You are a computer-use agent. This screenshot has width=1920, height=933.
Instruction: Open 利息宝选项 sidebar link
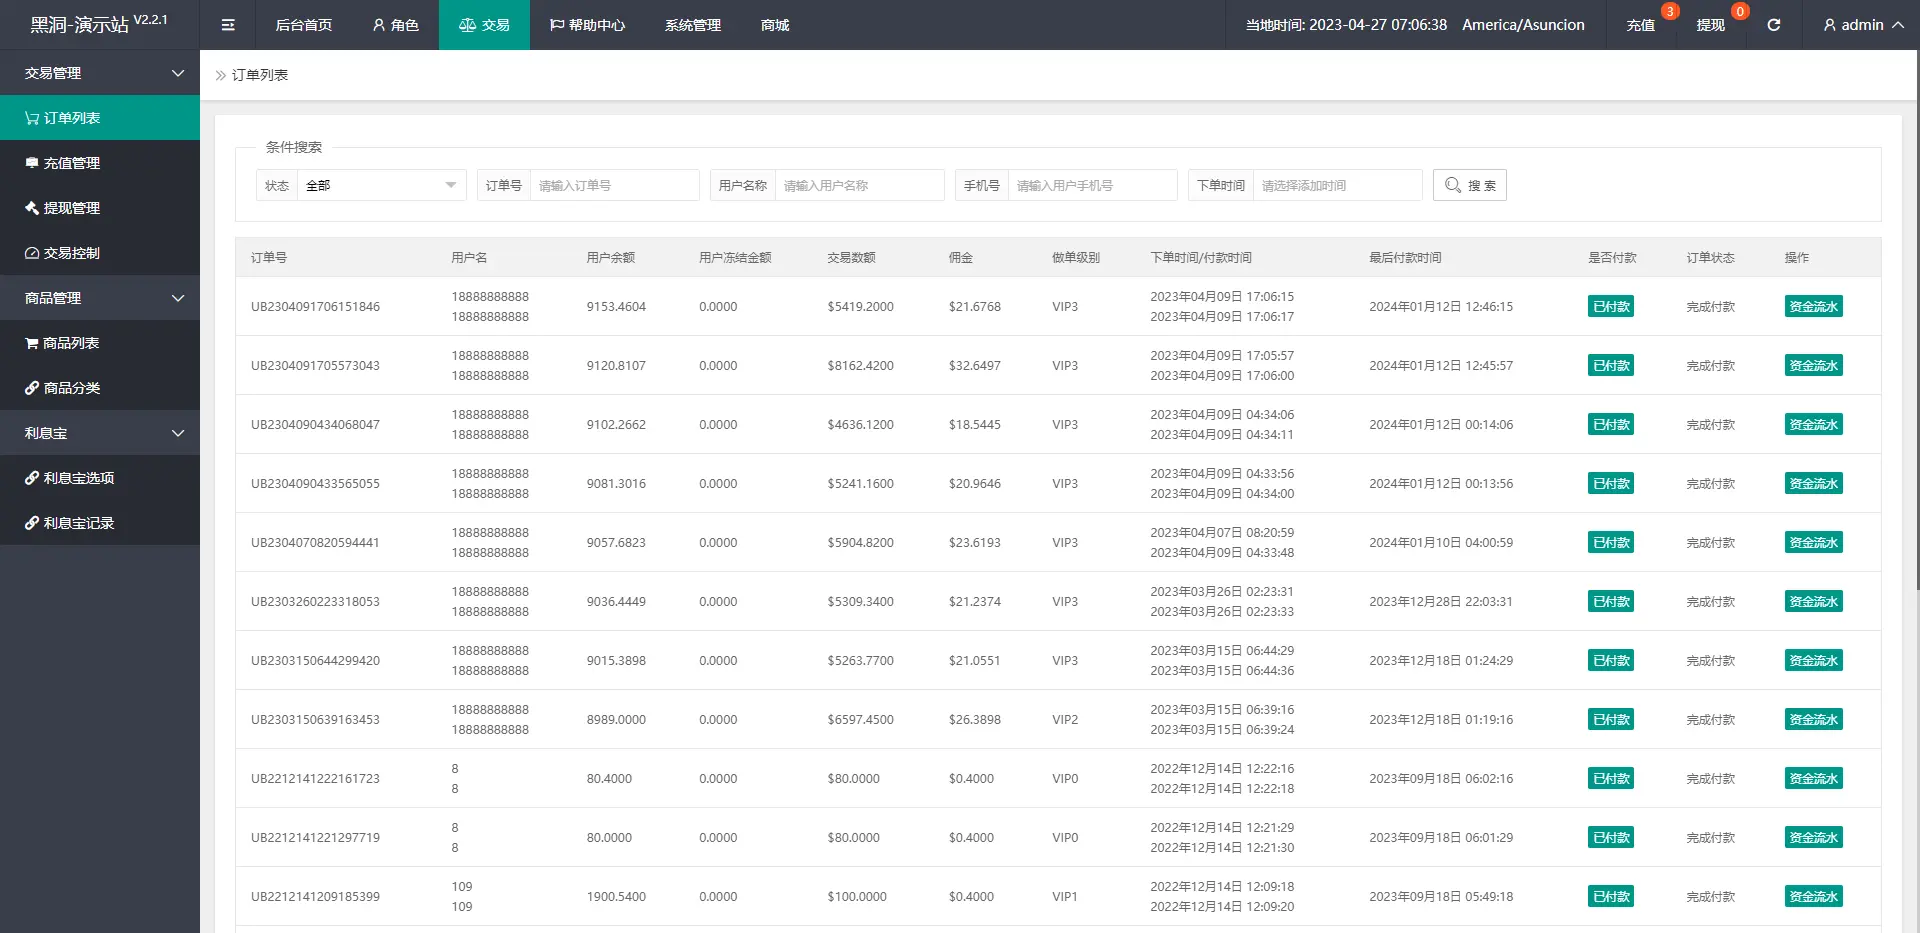[x=78, y=478]
